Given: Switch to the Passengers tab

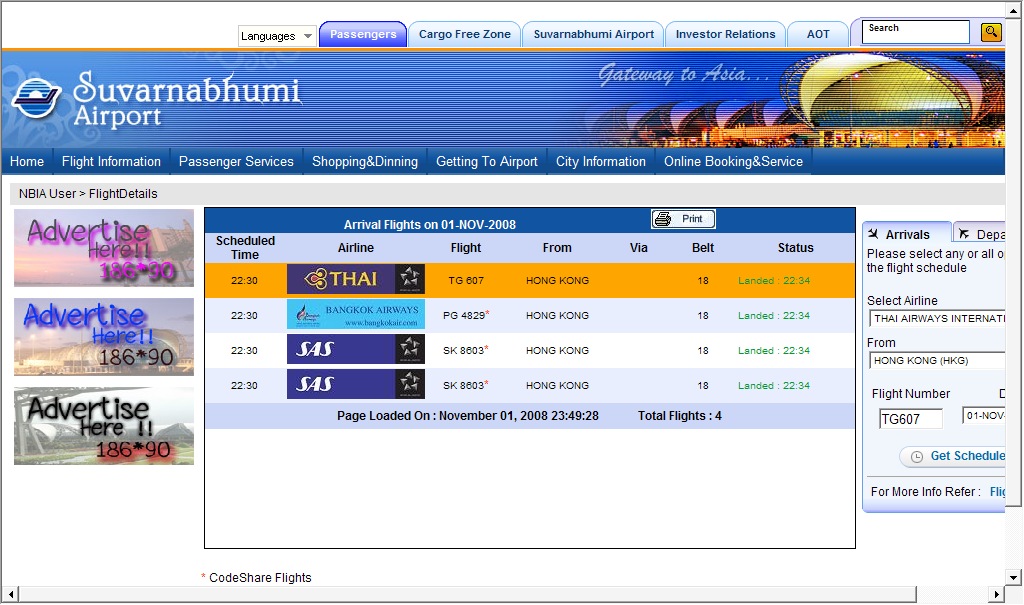Looking at the screenshot, I should 363,34.
